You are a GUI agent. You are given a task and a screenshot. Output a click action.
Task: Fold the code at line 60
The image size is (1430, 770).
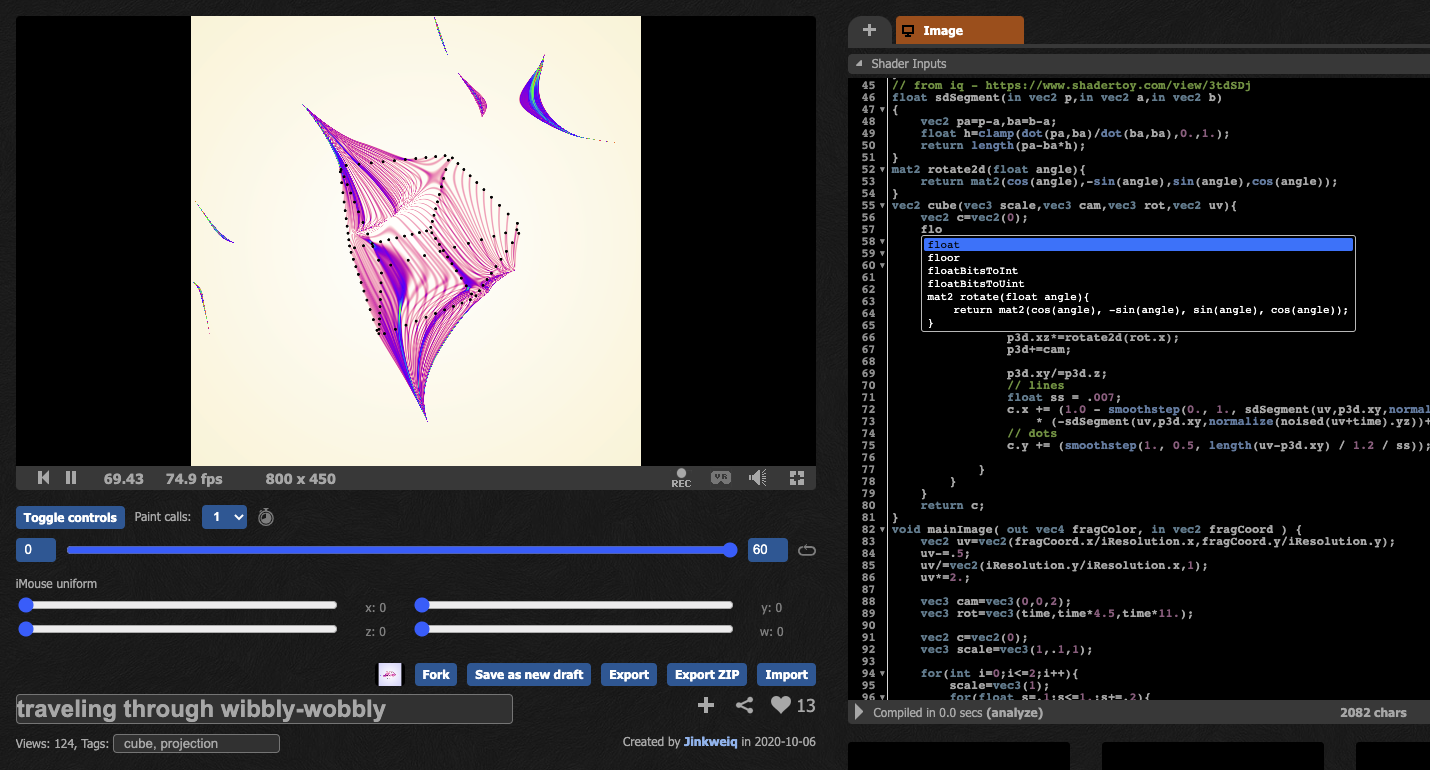pos(883,266)
